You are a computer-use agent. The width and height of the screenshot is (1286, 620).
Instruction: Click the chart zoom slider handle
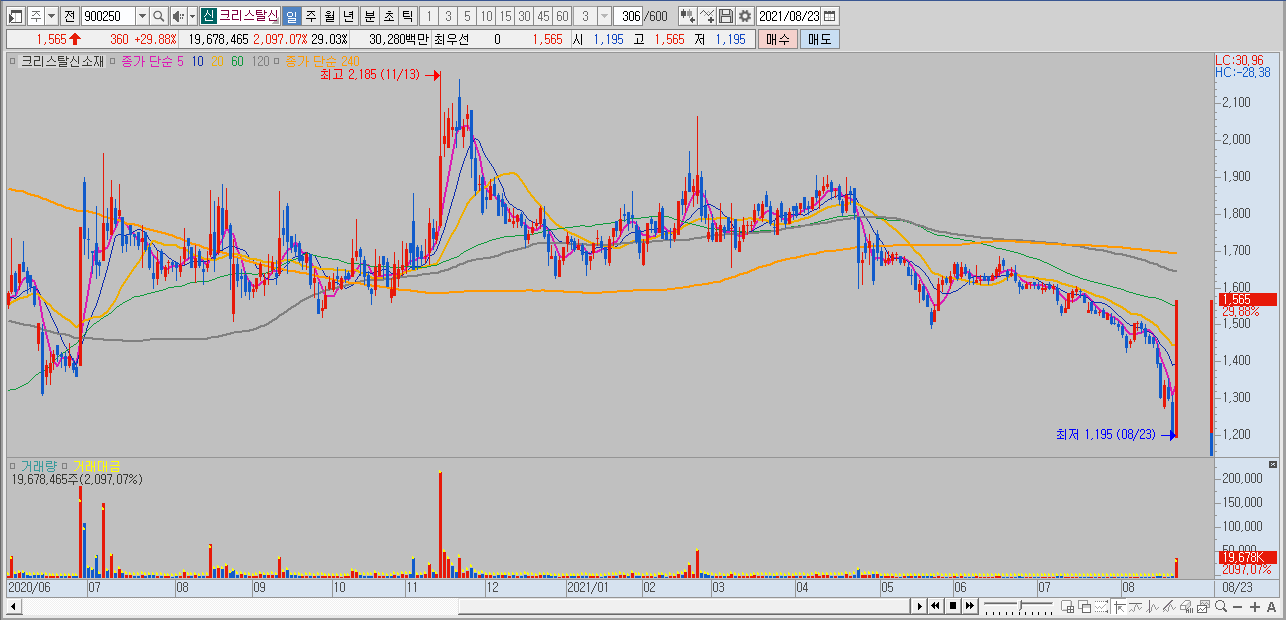pos(1020,605)
